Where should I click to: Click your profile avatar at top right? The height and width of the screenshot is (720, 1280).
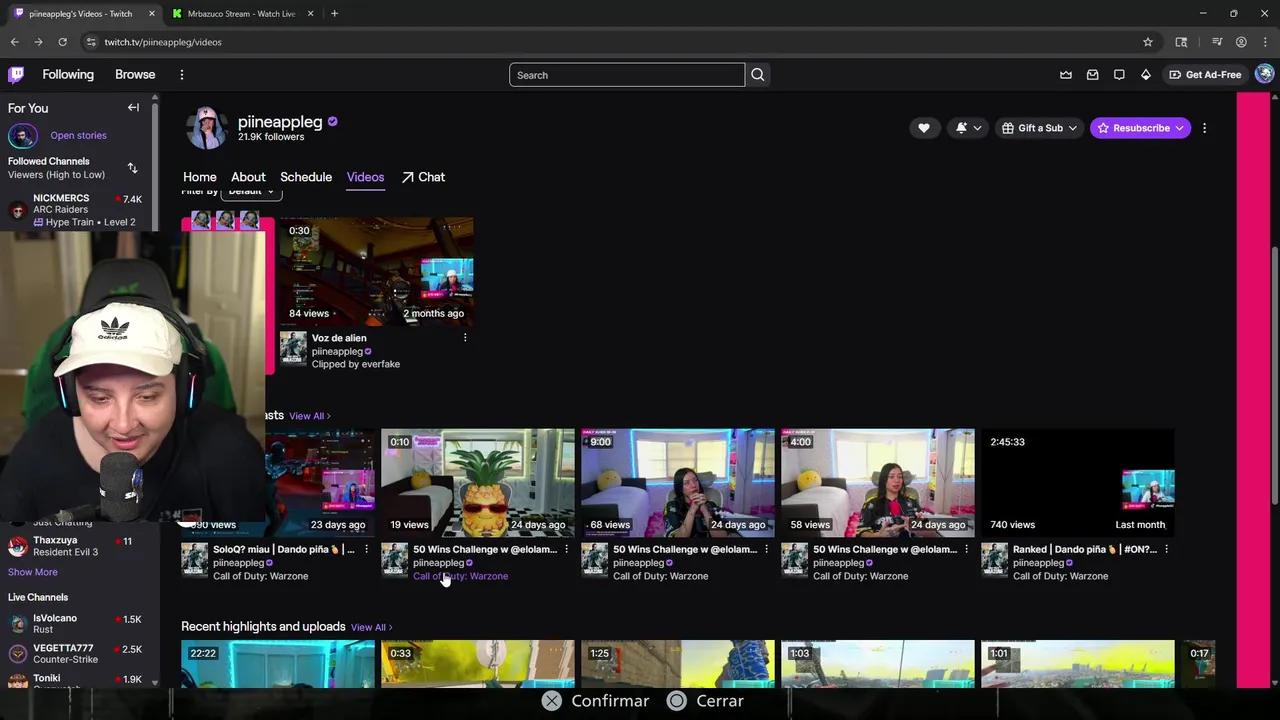click(x=1263, y=74)
